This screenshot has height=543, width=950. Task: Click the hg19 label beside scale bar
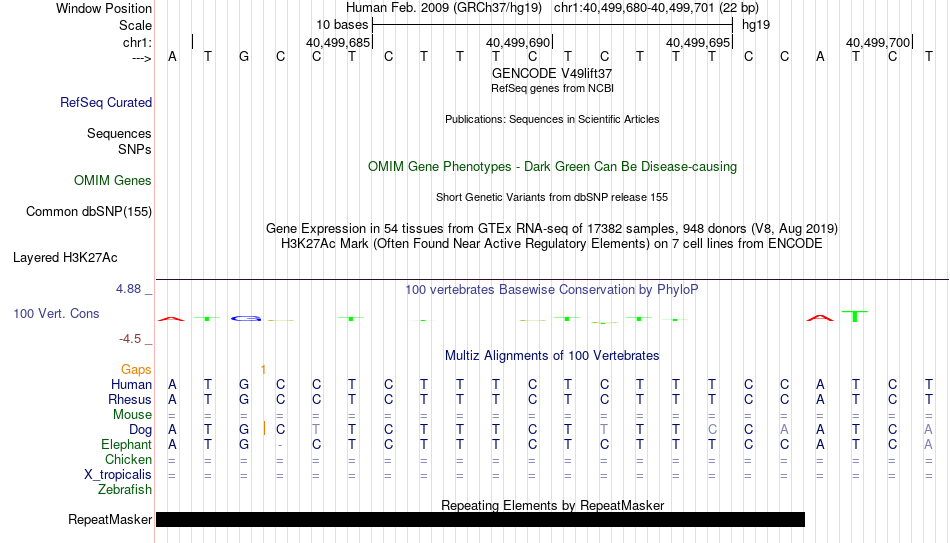(x=756, y=25)
